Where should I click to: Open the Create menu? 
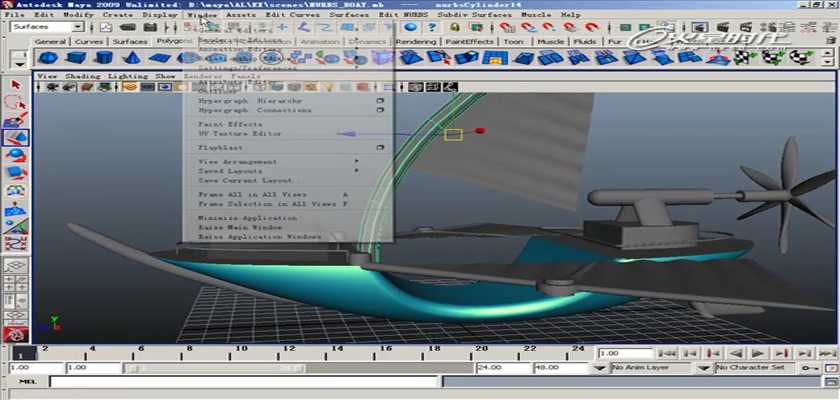coord(118,14)
